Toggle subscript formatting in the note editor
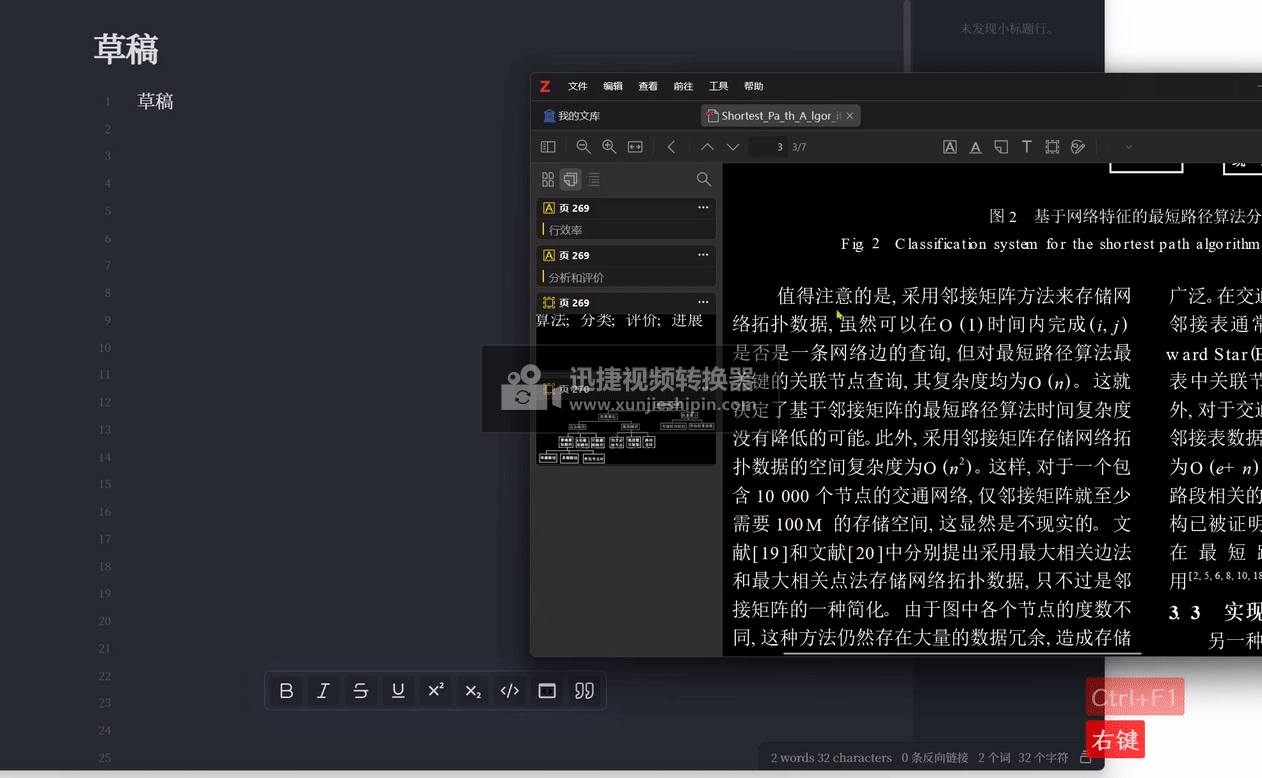The image size is (1262, 778). pyautogui.click(x=473, y=691)
